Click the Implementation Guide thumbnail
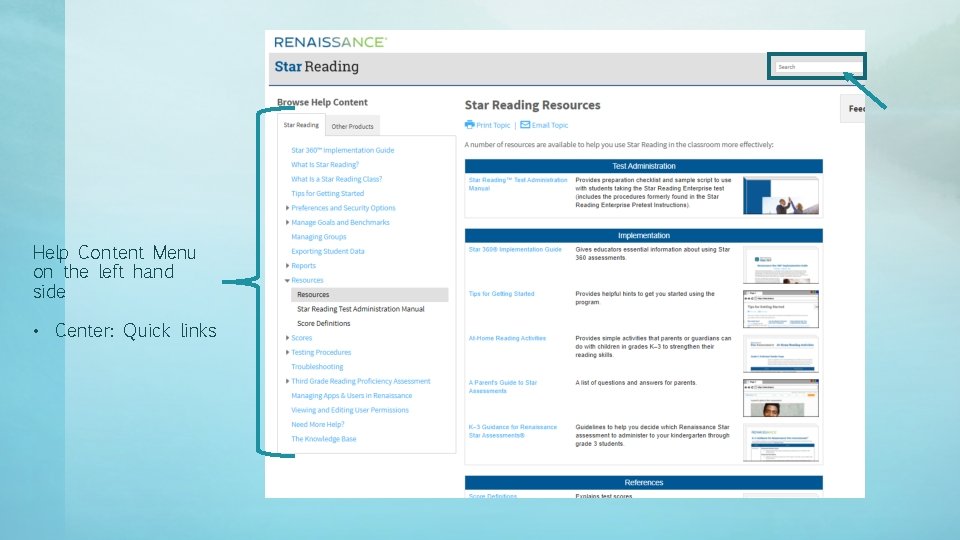The image size is (960, 540). [781, 265]
